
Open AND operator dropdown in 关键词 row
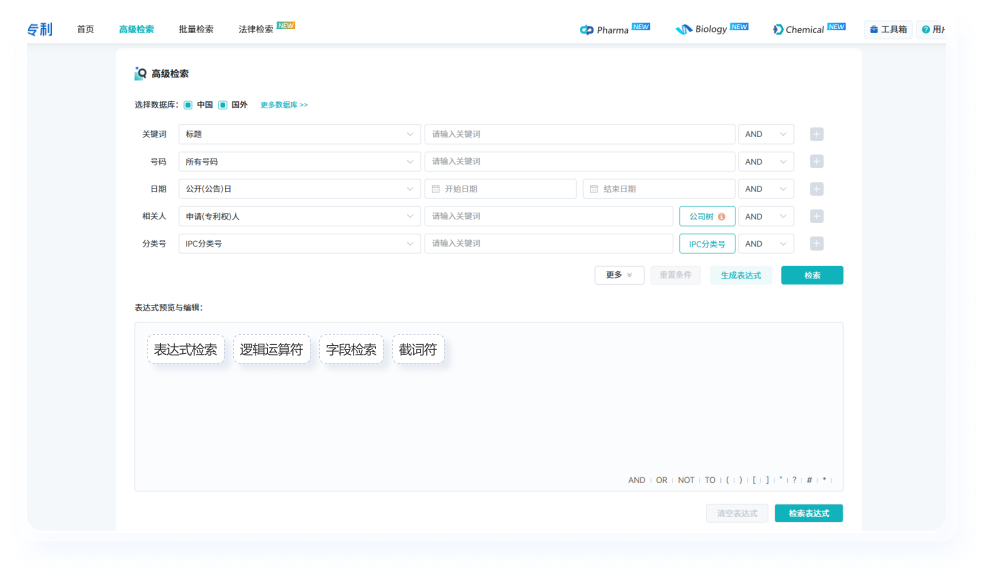point(766,134)
